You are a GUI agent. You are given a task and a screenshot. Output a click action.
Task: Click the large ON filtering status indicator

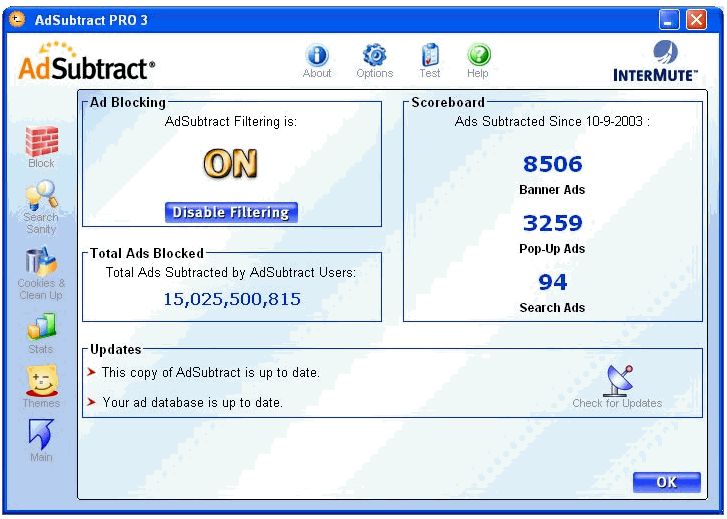(231, 164)
